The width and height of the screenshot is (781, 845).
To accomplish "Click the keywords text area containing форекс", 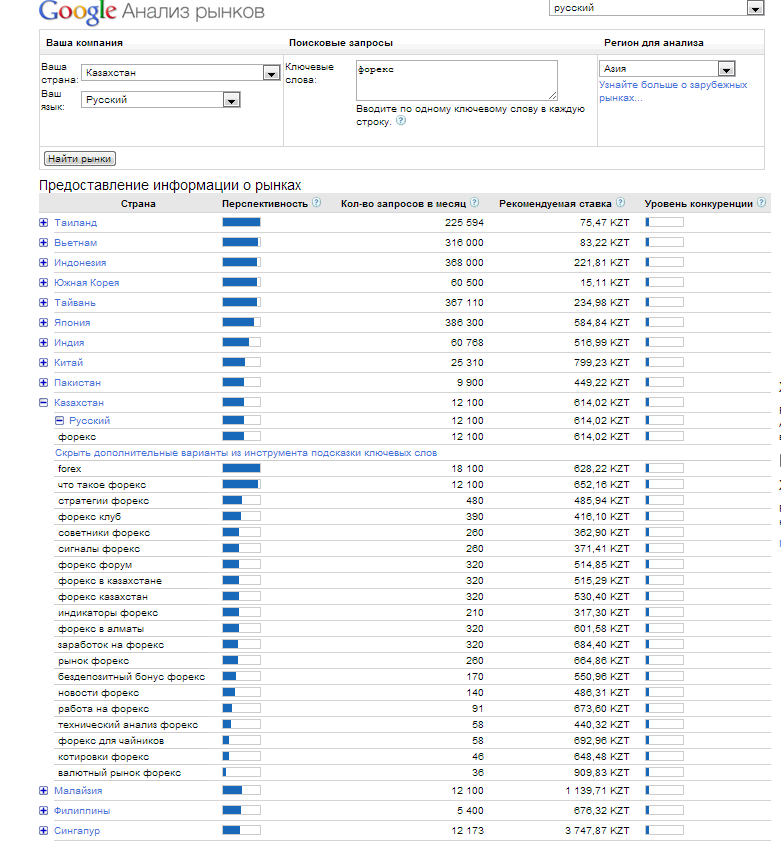I will (x=457, y=80).
